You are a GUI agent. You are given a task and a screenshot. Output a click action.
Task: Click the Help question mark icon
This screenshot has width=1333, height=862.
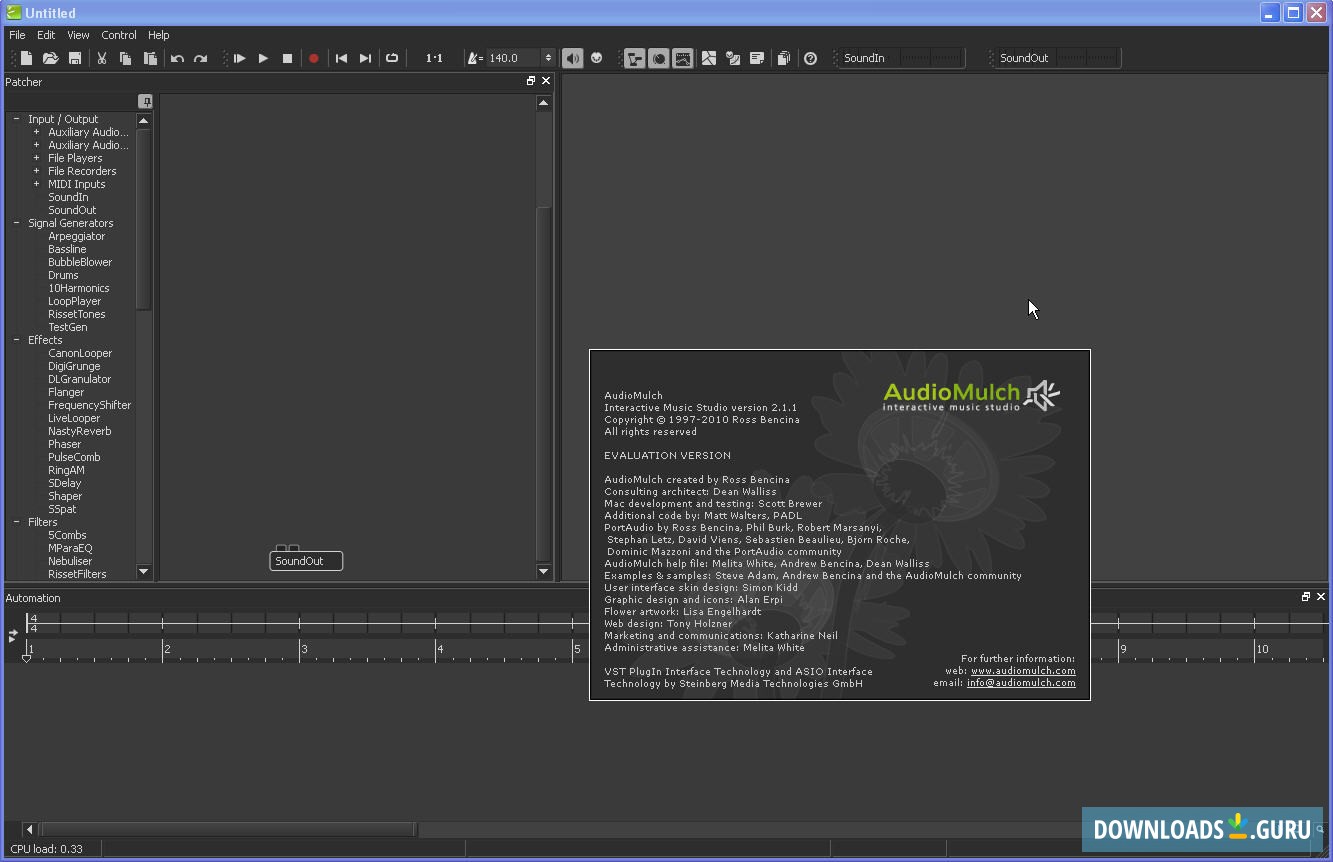810,59
